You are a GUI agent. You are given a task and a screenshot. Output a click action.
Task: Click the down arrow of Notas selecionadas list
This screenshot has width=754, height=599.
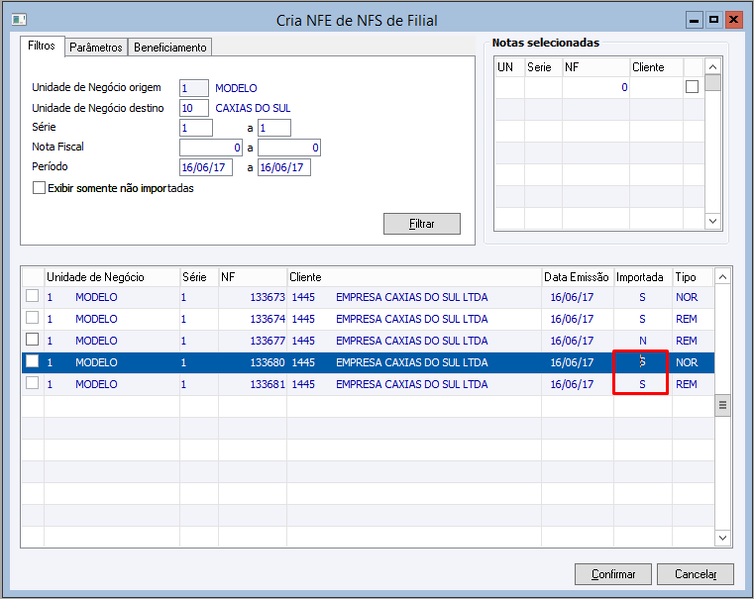(x=713, y=221)
